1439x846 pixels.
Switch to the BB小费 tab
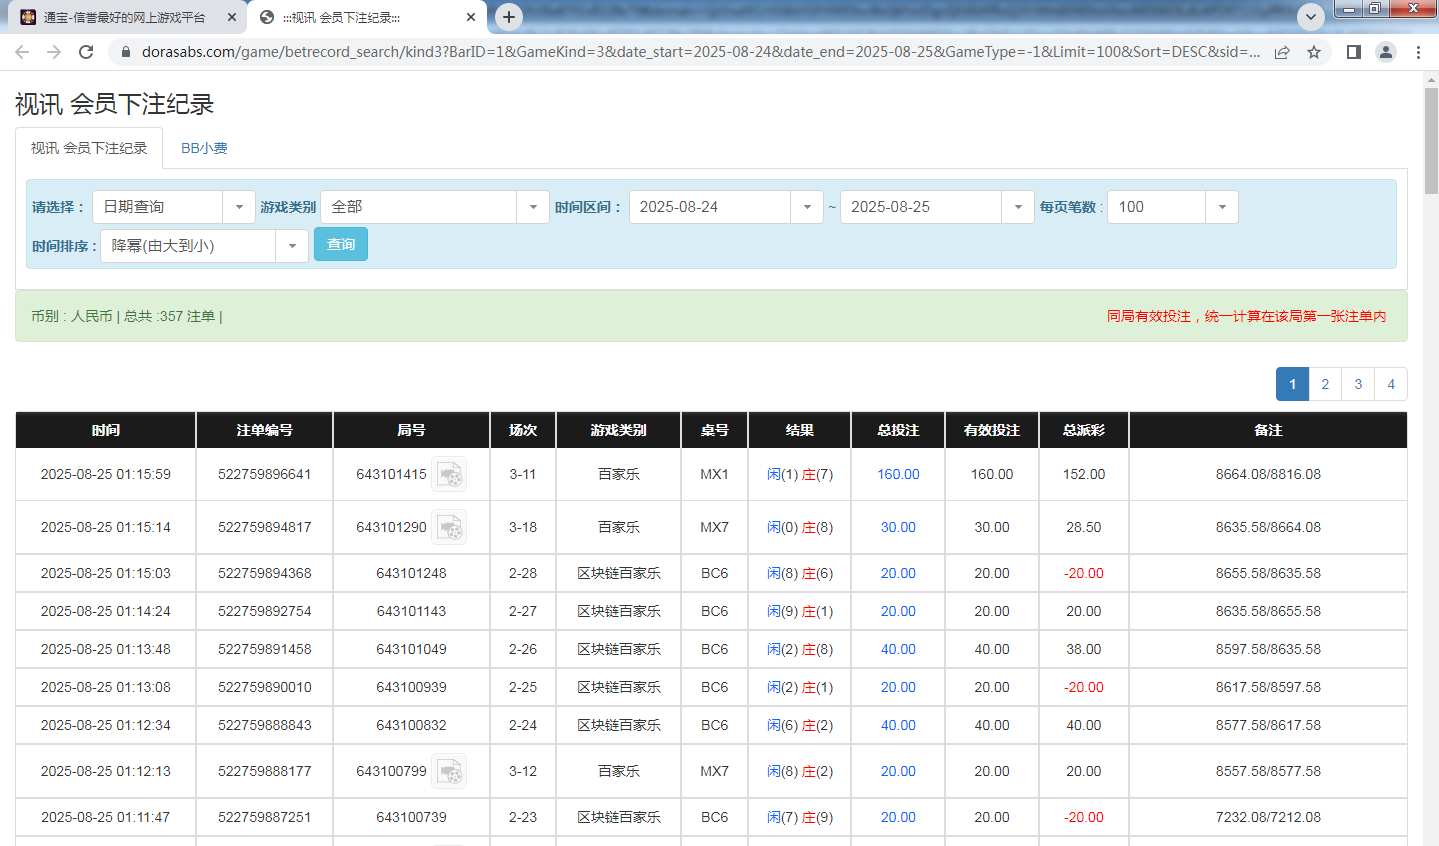(x=204, y=147)
